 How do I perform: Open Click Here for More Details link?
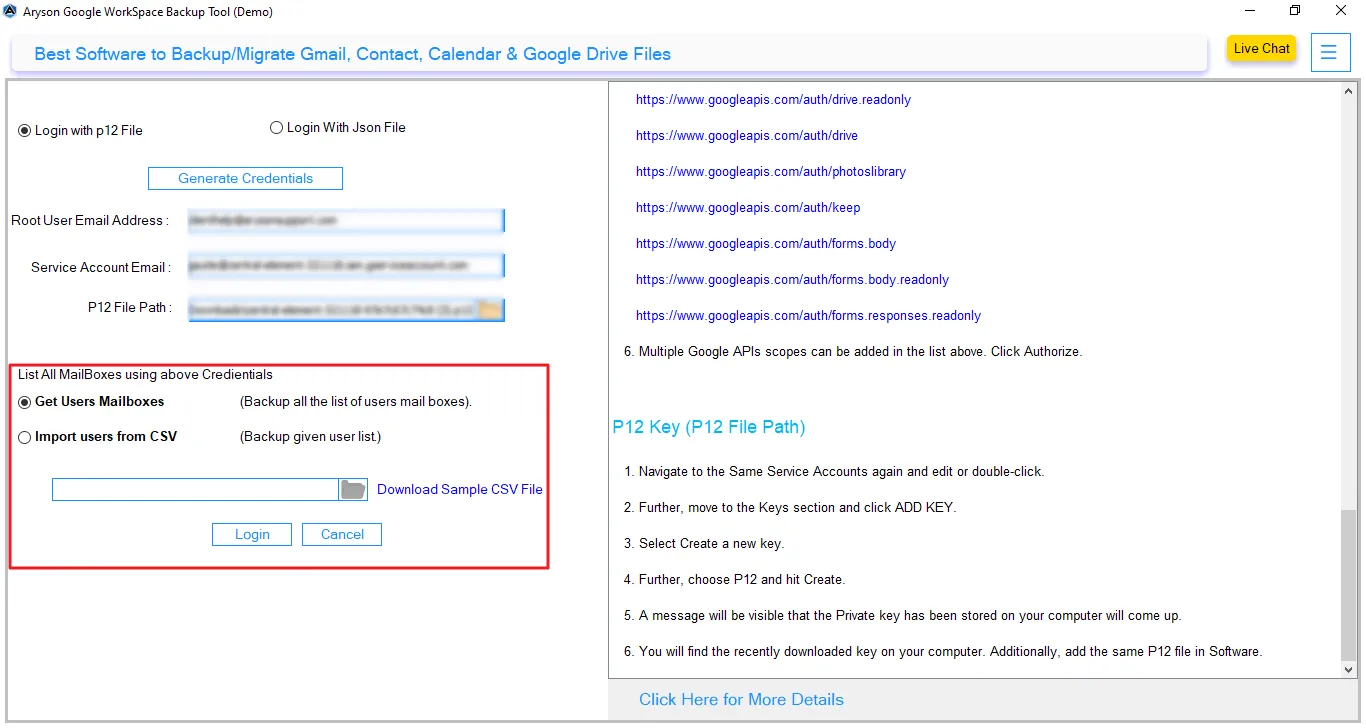(741, 699)
